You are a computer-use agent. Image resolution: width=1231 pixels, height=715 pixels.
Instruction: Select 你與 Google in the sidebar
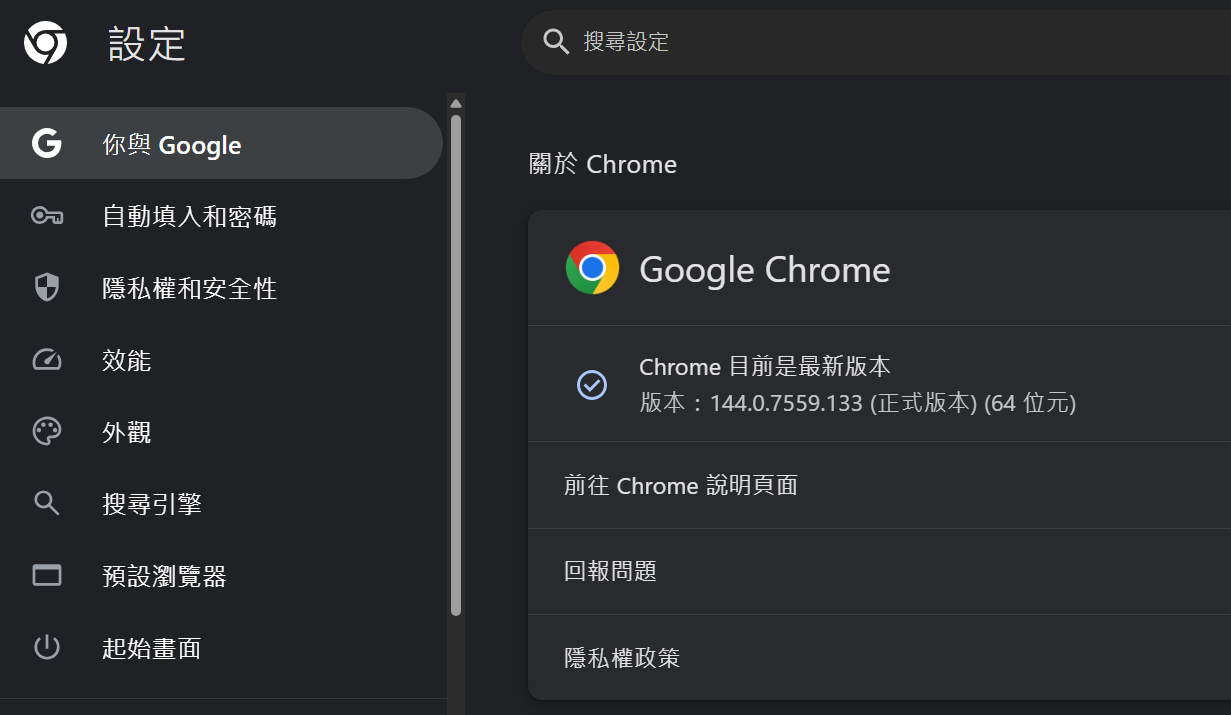172,145
